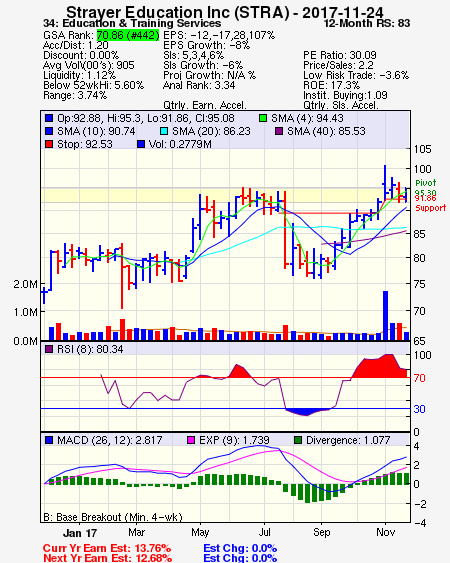Click the Low Risk Trade: -3.6% entry

coord(356,75)
